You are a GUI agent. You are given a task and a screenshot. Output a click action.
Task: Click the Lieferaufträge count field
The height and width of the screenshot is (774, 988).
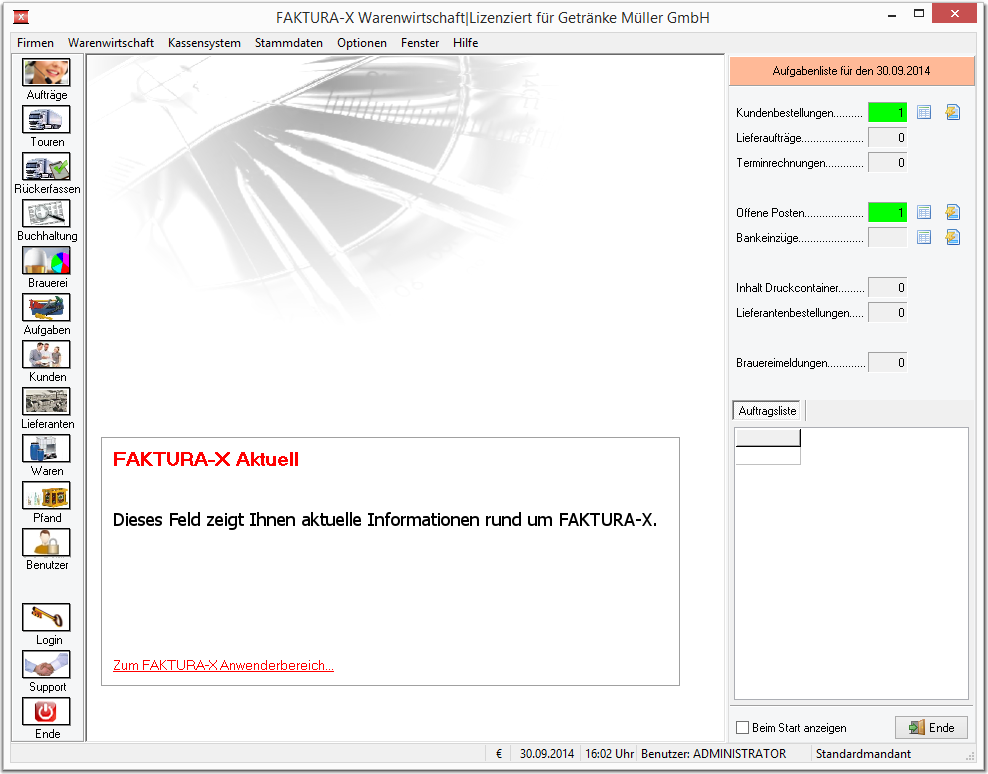(887, 137)
